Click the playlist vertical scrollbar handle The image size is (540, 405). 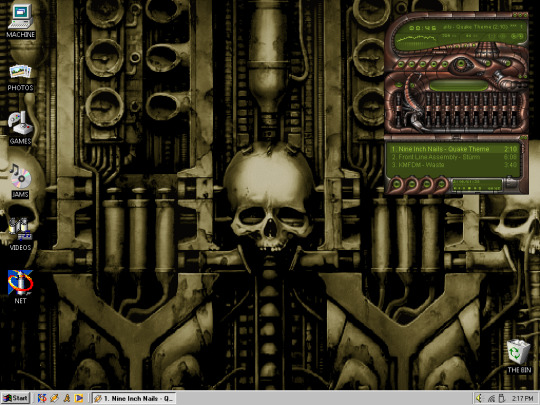coord(523,148)
